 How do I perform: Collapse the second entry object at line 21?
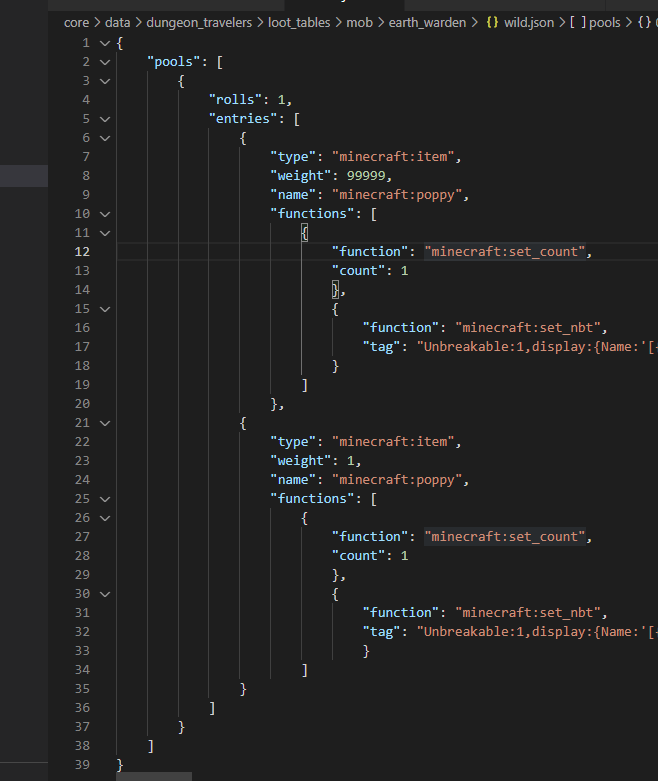(x=106, y=423)
